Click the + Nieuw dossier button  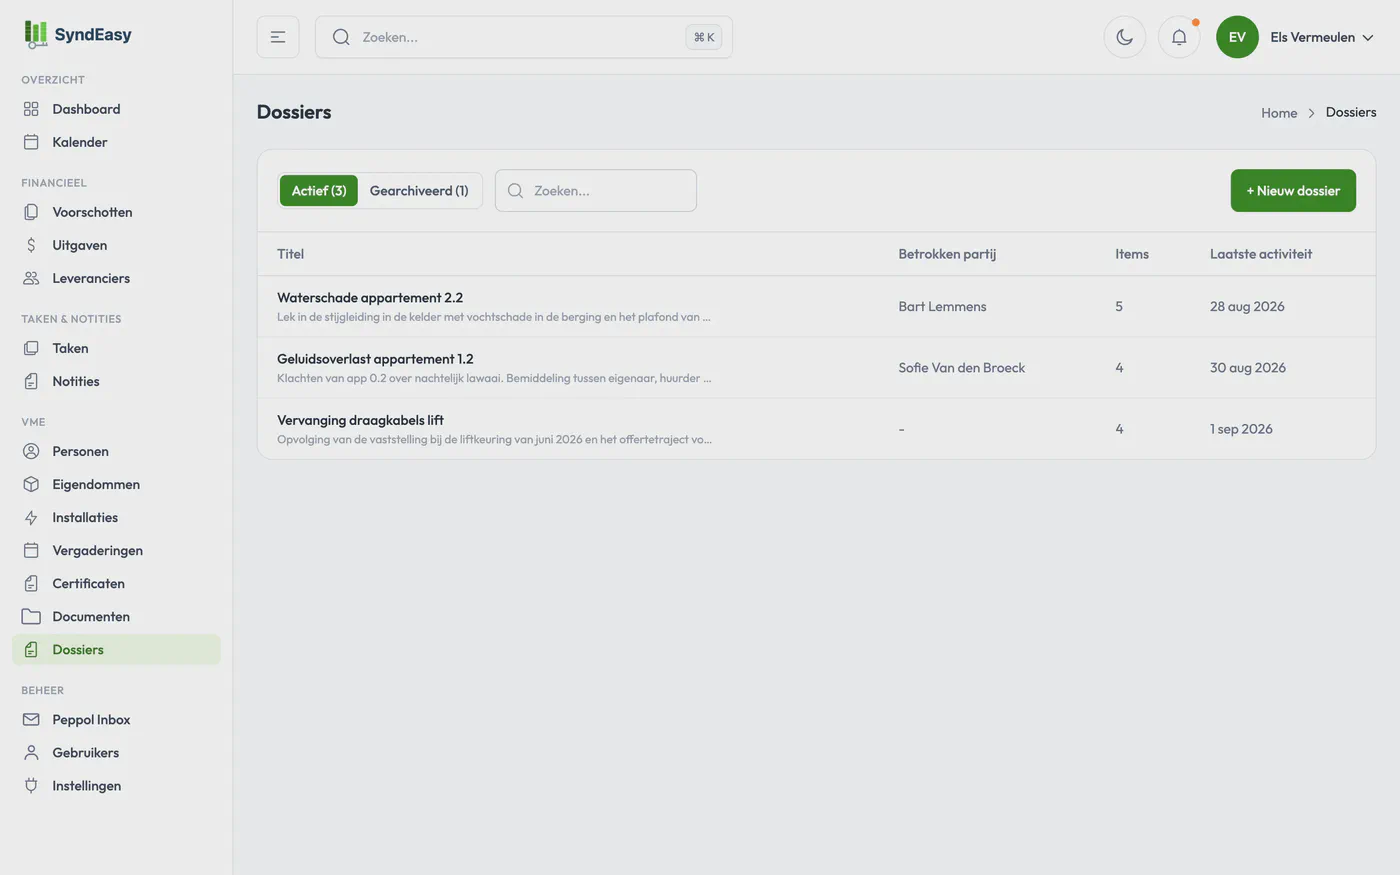tap(1293, 190)
